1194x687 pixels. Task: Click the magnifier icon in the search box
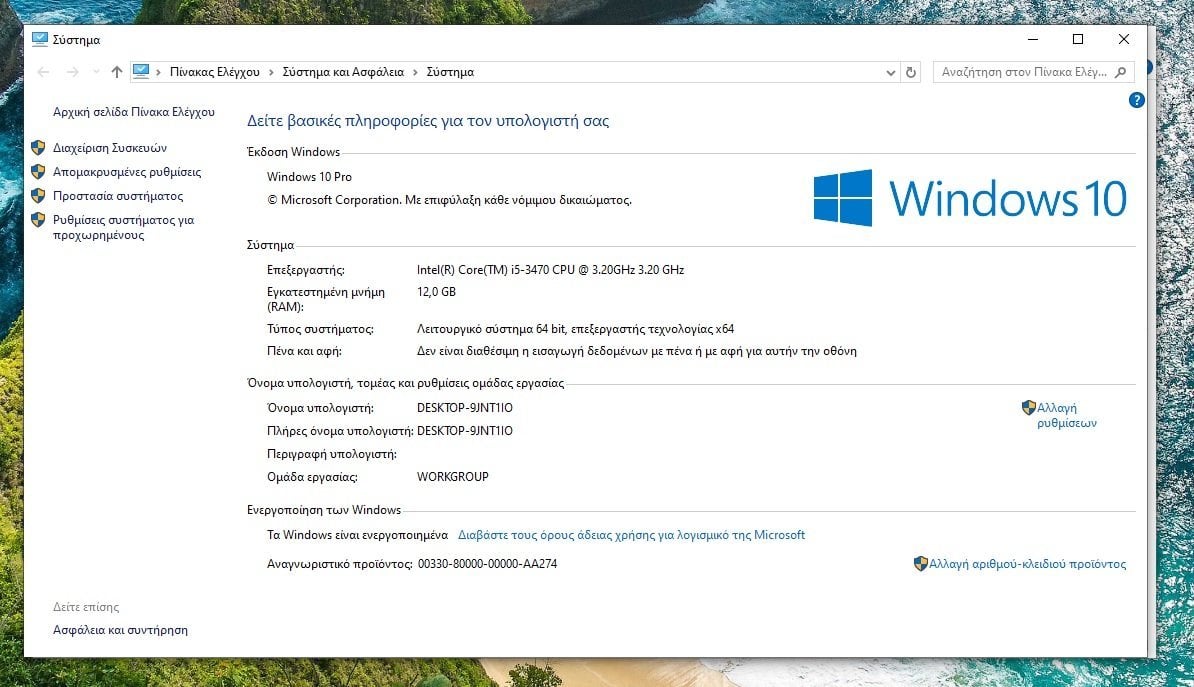pos(1120,72)
